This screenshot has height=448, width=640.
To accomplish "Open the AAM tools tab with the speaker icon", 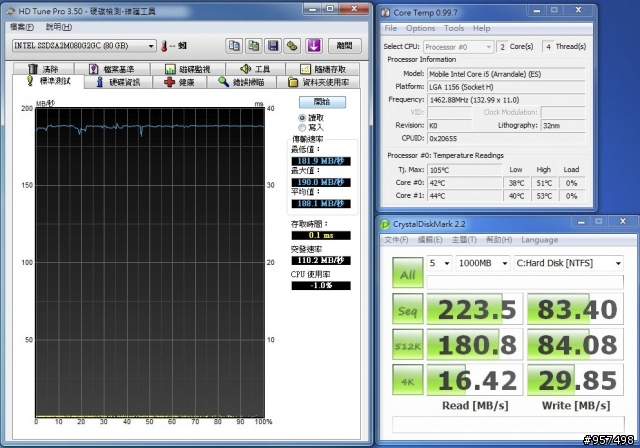I will (x=256, y=69).
